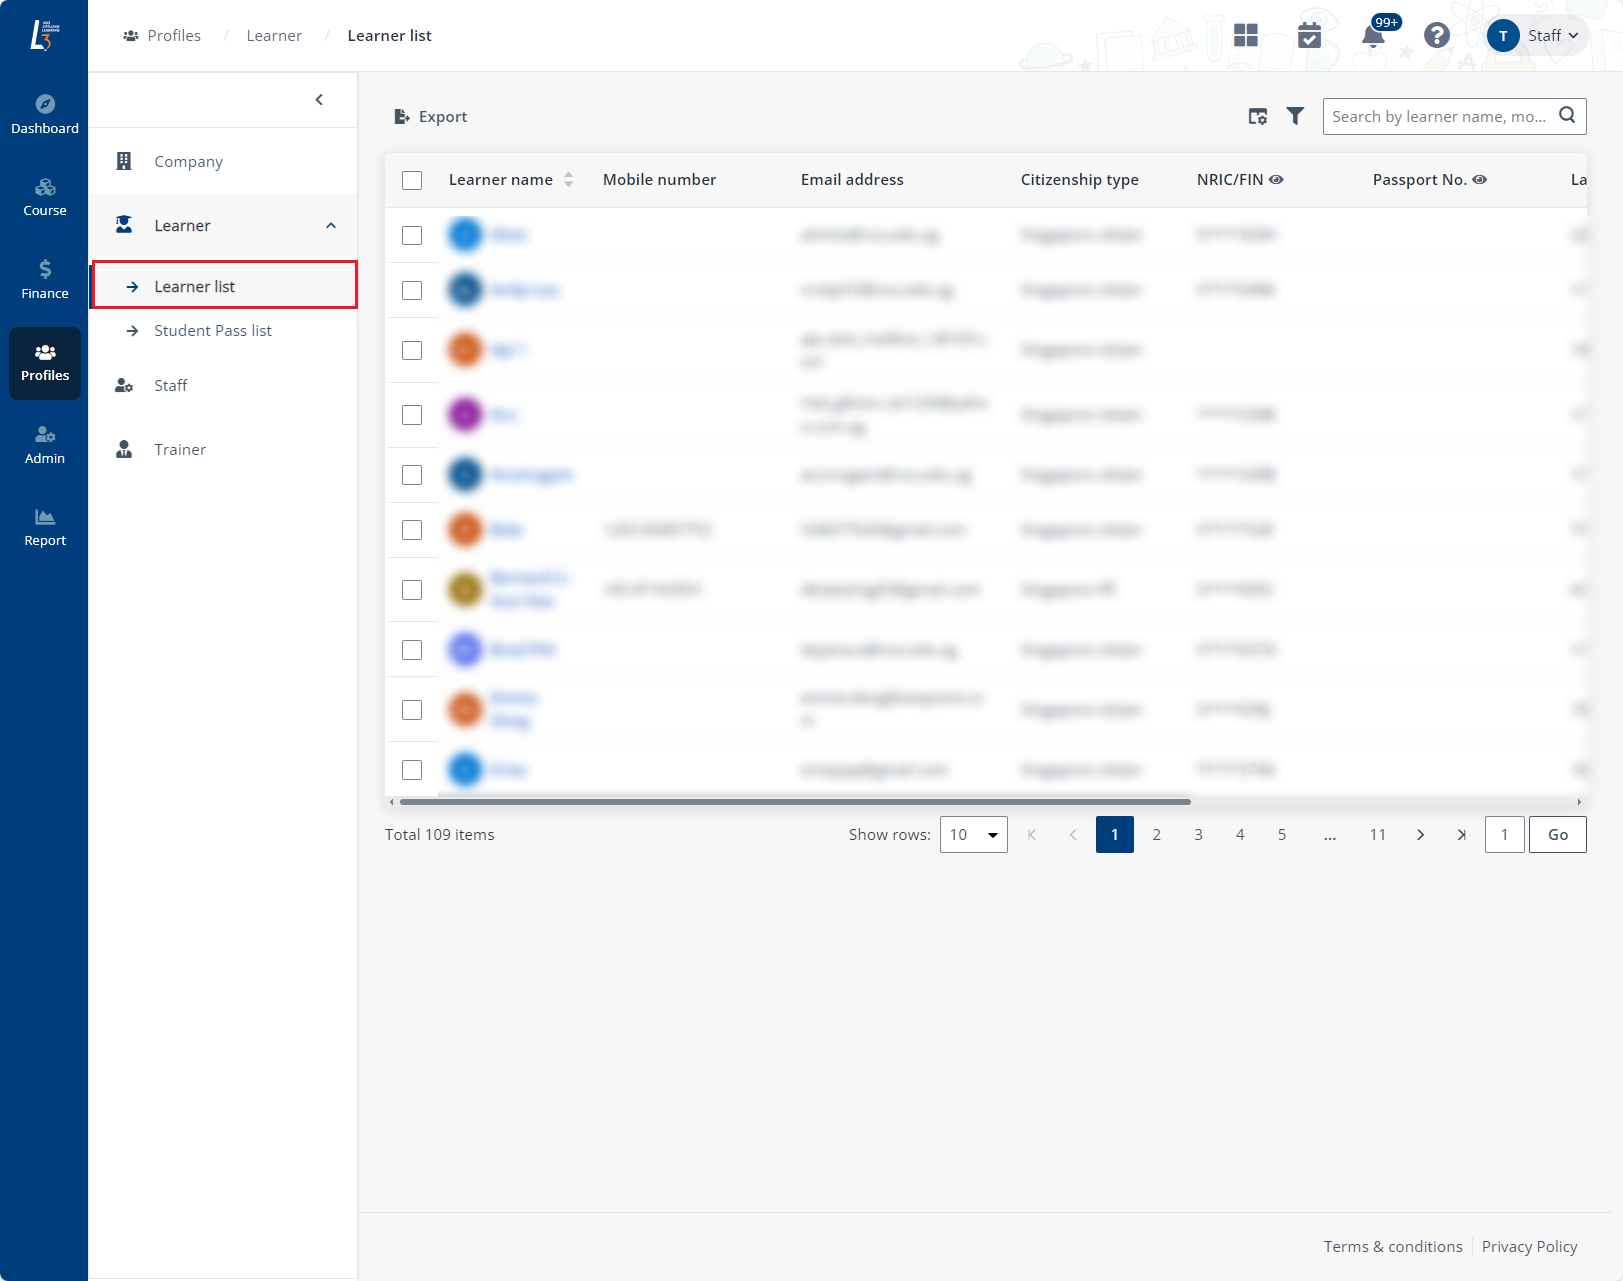
Task: Tick the select-all checkbox in table header
Action: coord(412,180)
